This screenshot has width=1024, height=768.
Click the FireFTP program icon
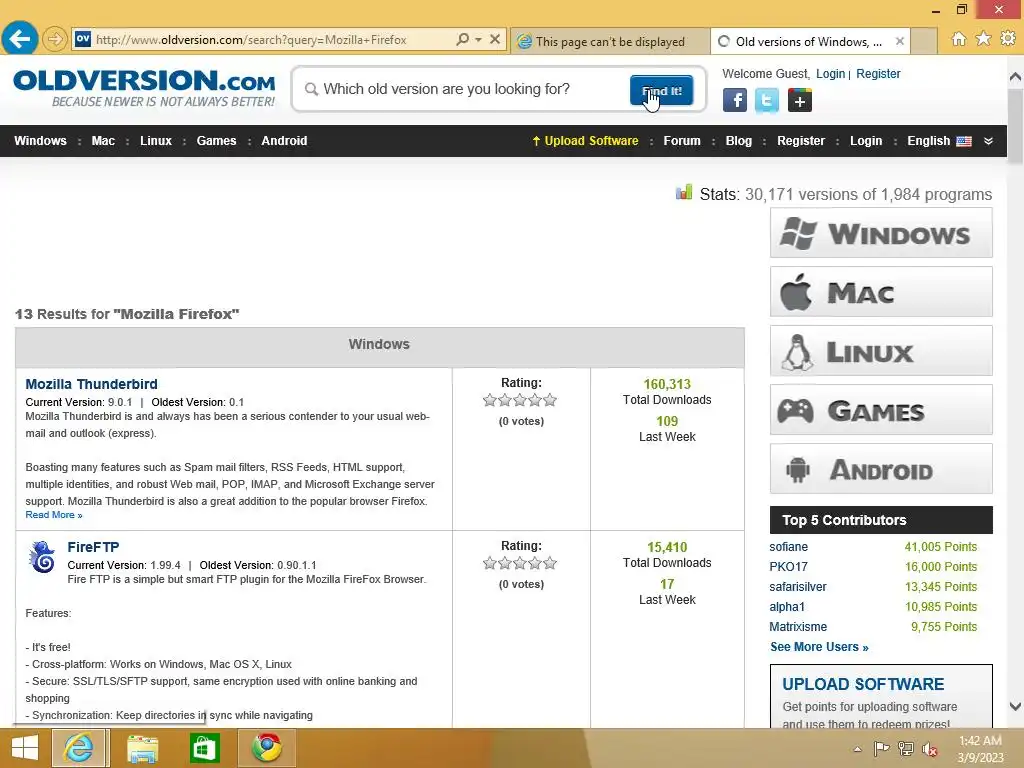[x=42, y=557]
